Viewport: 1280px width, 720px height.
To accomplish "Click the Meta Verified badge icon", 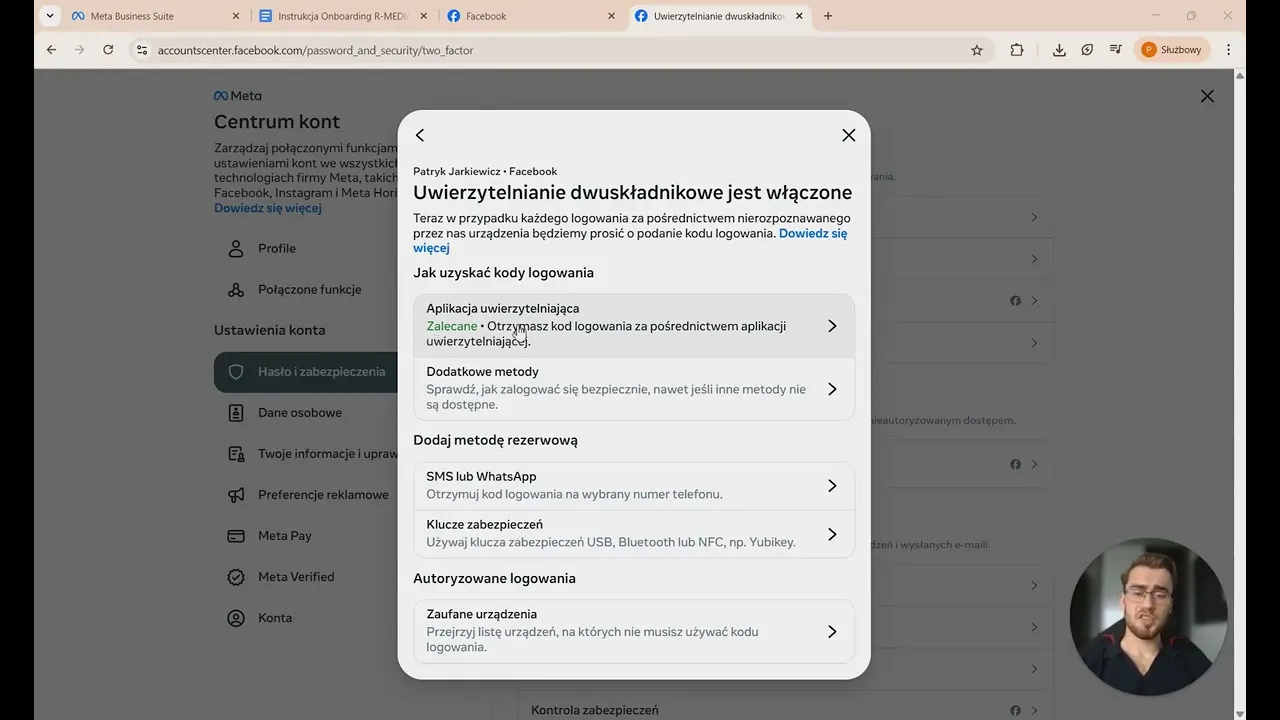I will (236, 577).
